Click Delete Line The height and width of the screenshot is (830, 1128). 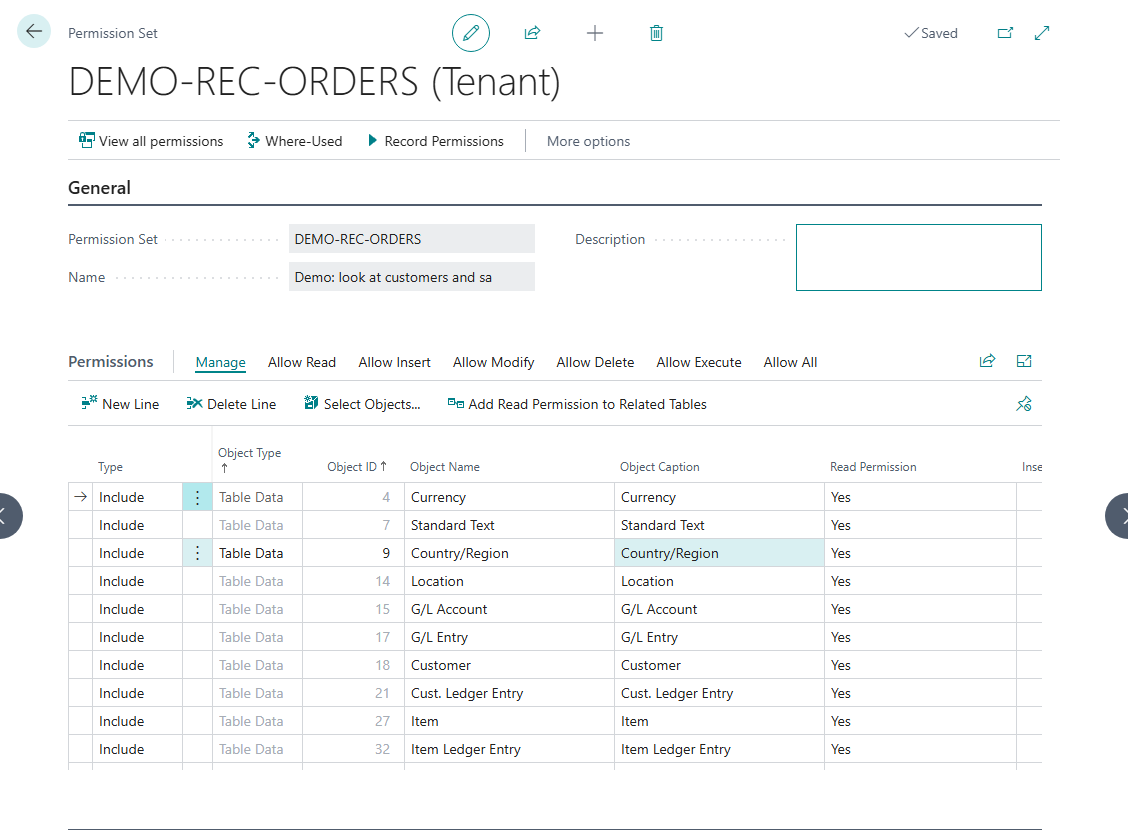231,403
